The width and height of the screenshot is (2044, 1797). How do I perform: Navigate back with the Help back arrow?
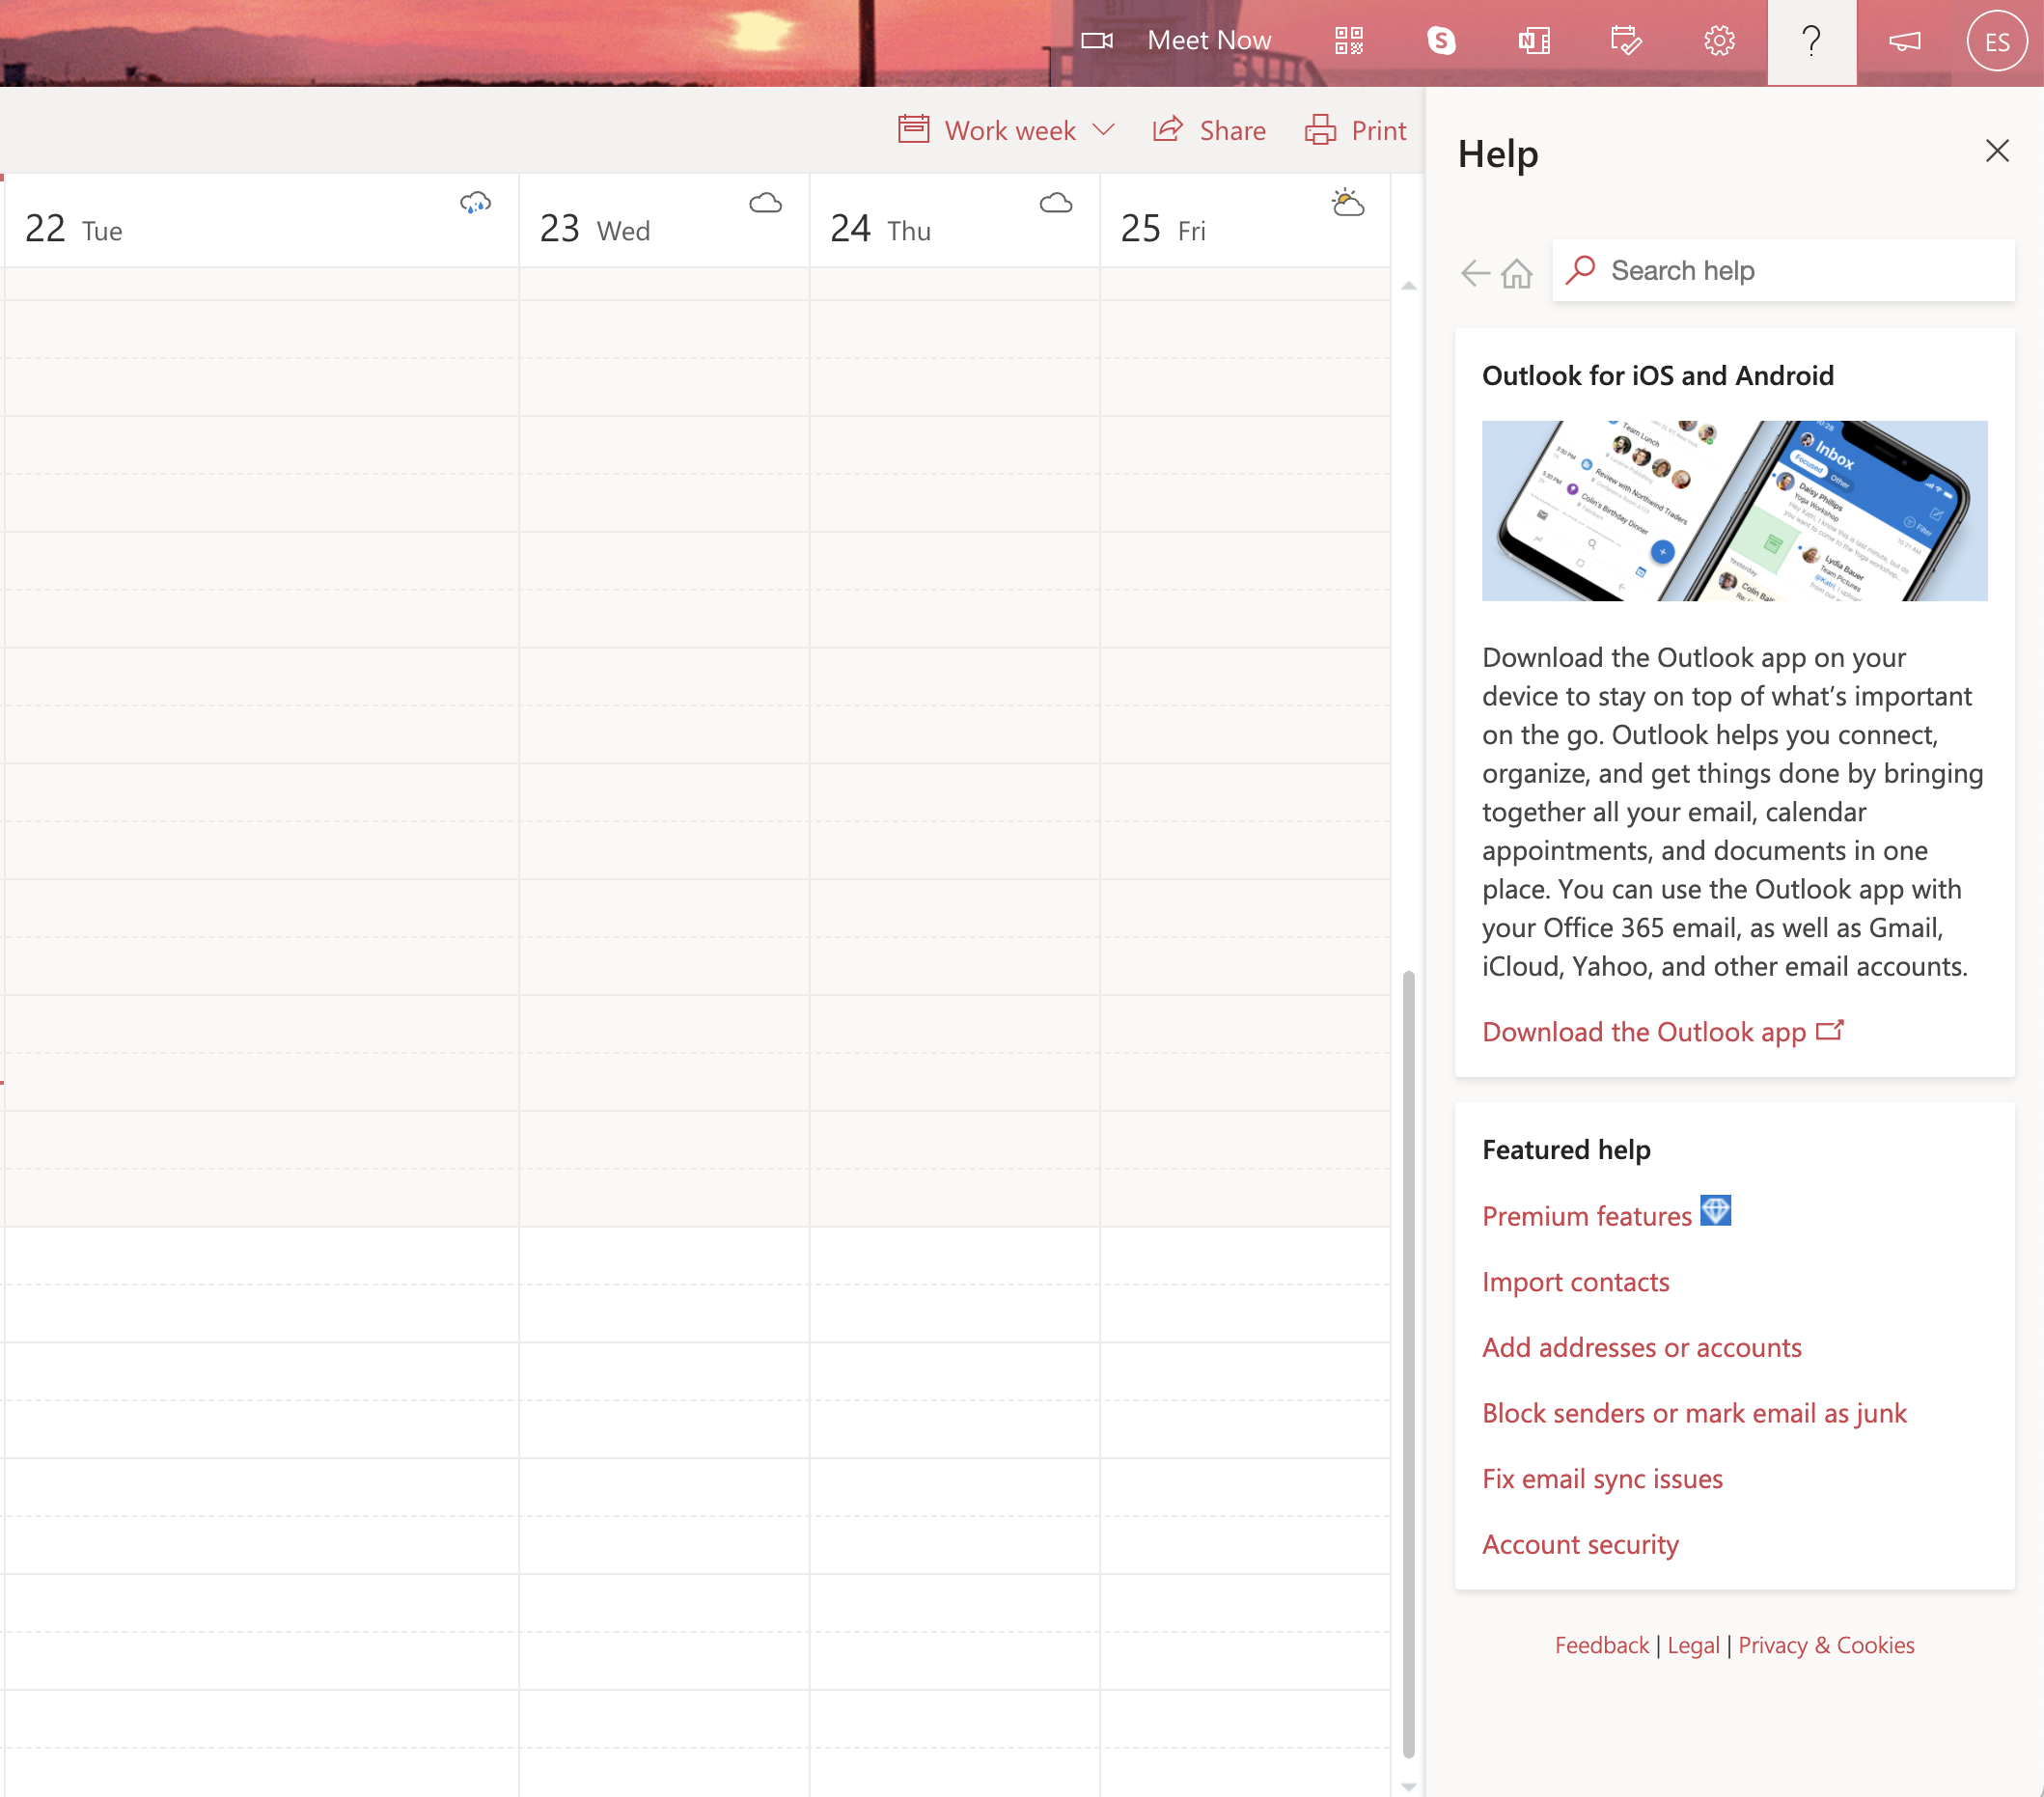[1474, 273]
